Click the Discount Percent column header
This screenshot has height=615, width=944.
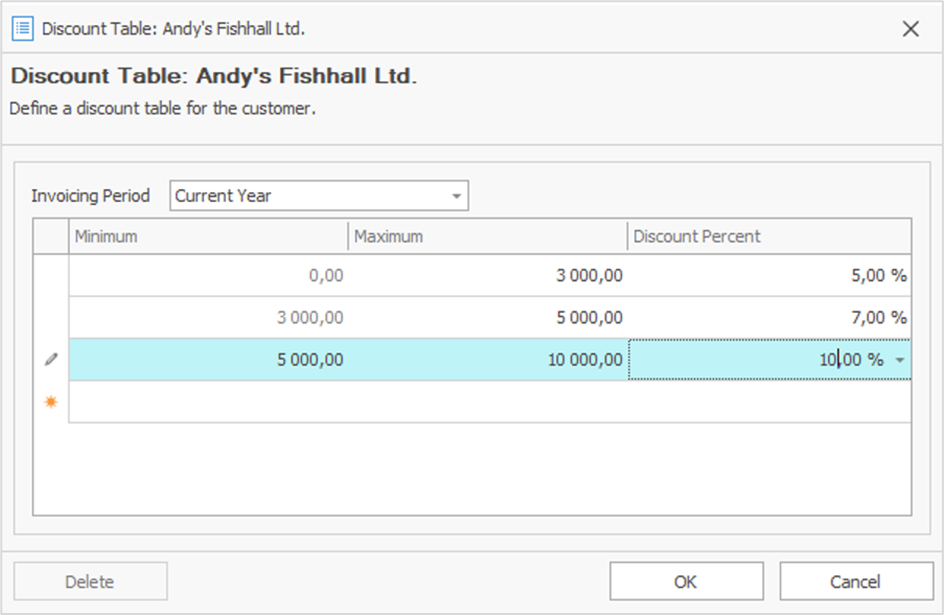768,237
